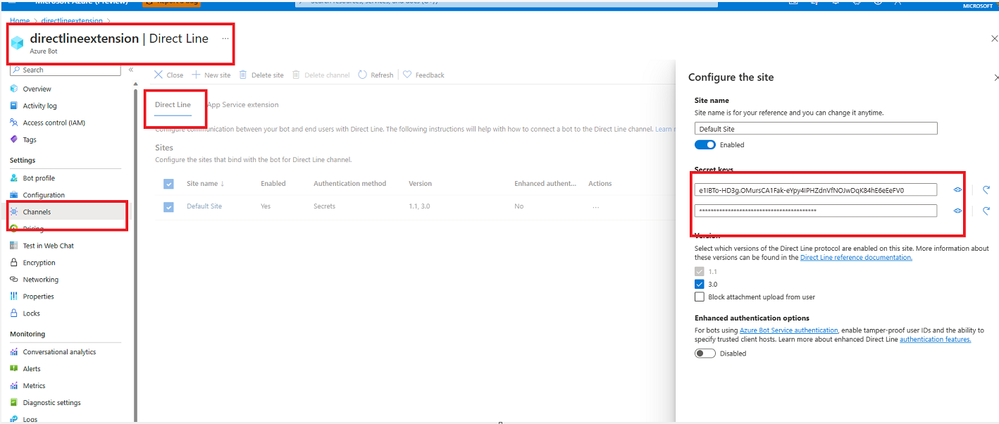The height and width of the screenshot is (424, 999).
Task: Toggle Enhanced authentication Disabled switch
Action: coord(705,353)
